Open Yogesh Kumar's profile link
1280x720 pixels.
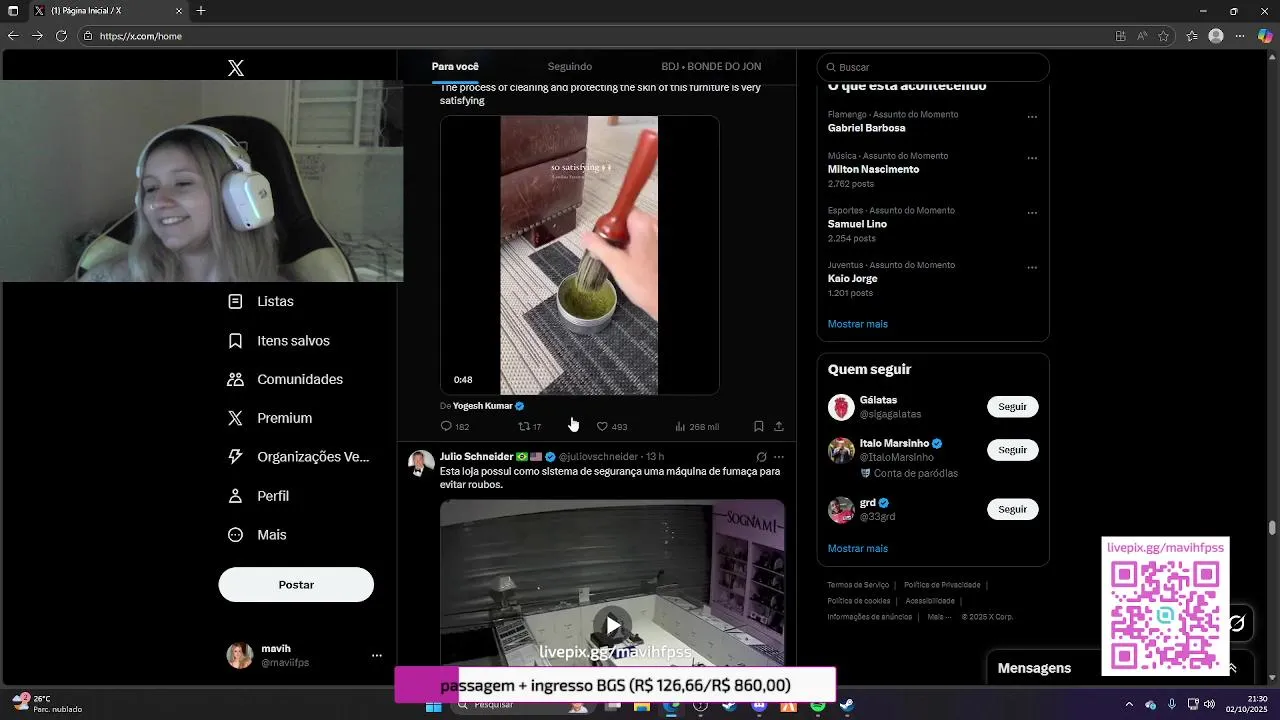coord(483,406)
